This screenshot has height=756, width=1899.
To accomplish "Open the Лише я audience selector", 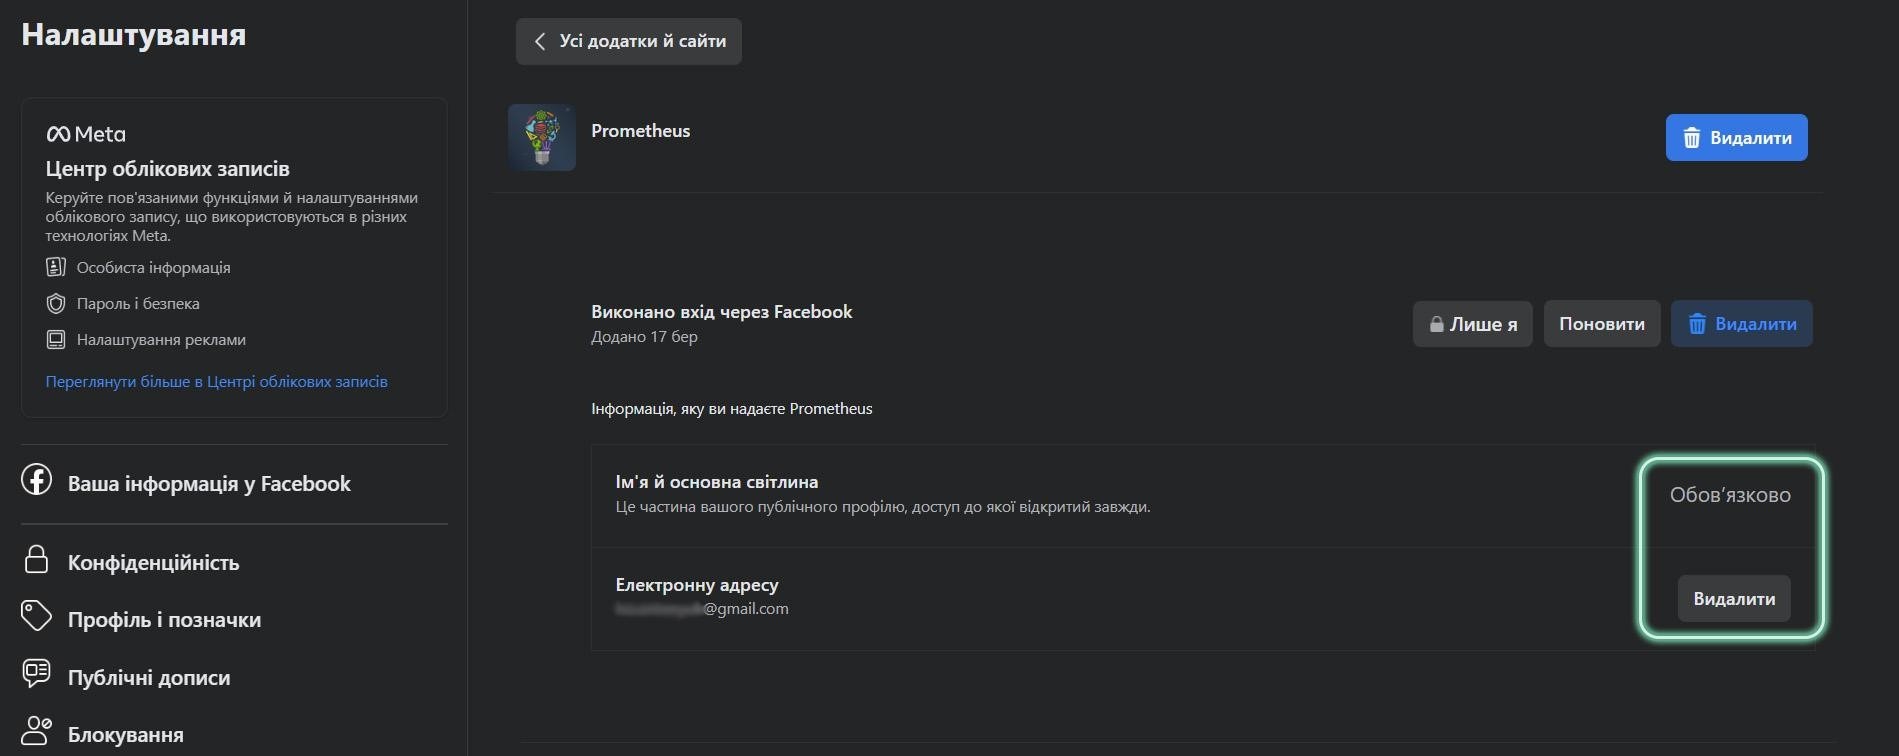I will 1472,324.
